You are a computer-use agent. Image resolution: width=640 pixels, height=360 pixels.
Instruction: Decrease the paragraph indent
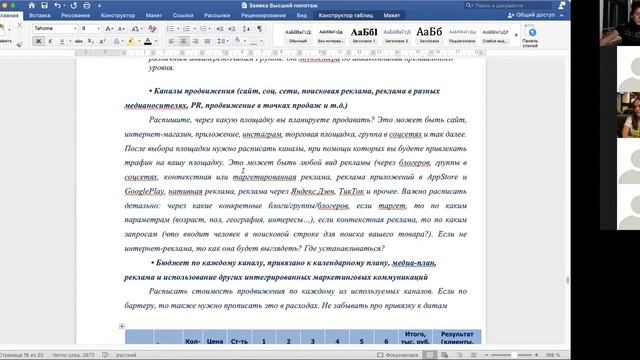[x=220, y=29]
